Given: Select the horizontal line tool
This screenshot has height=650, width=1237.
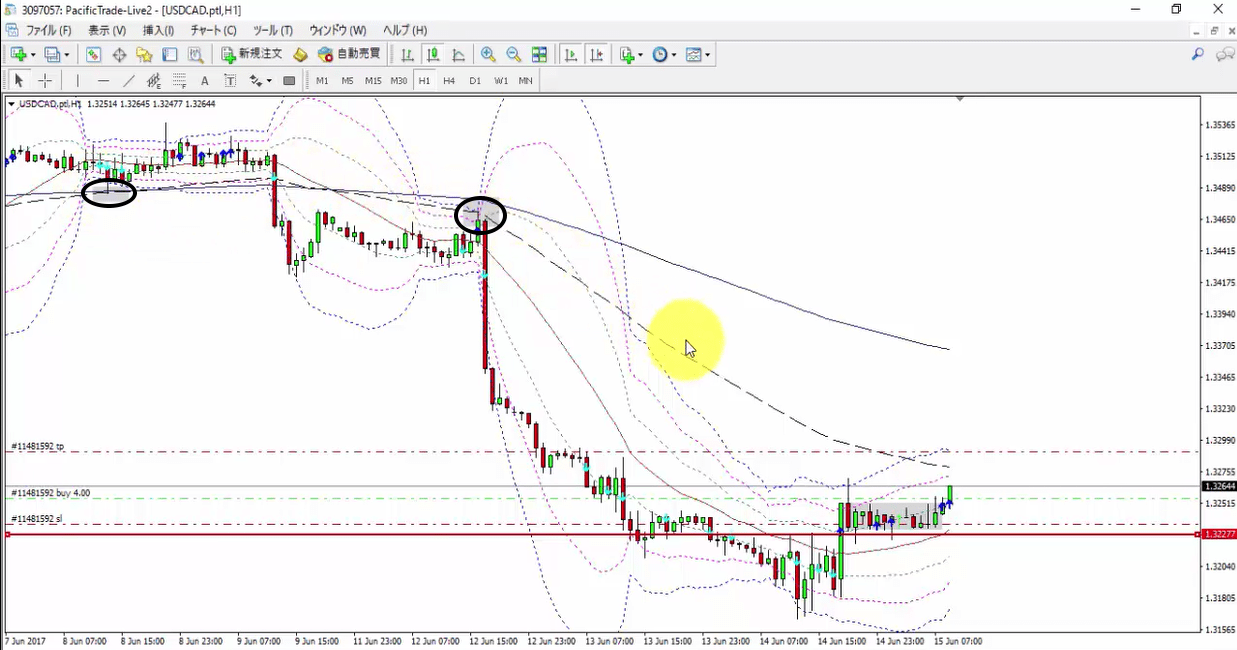Looking at the screenshot, I should tap(103, 81).
